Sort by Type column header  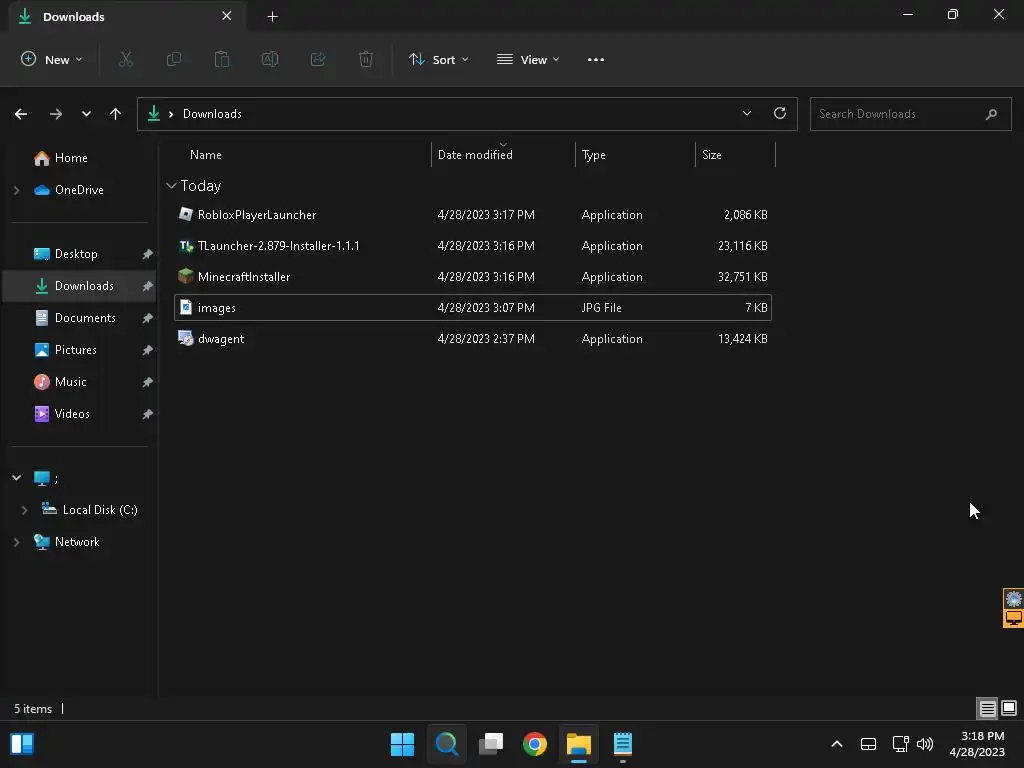(x=594, y=155)
